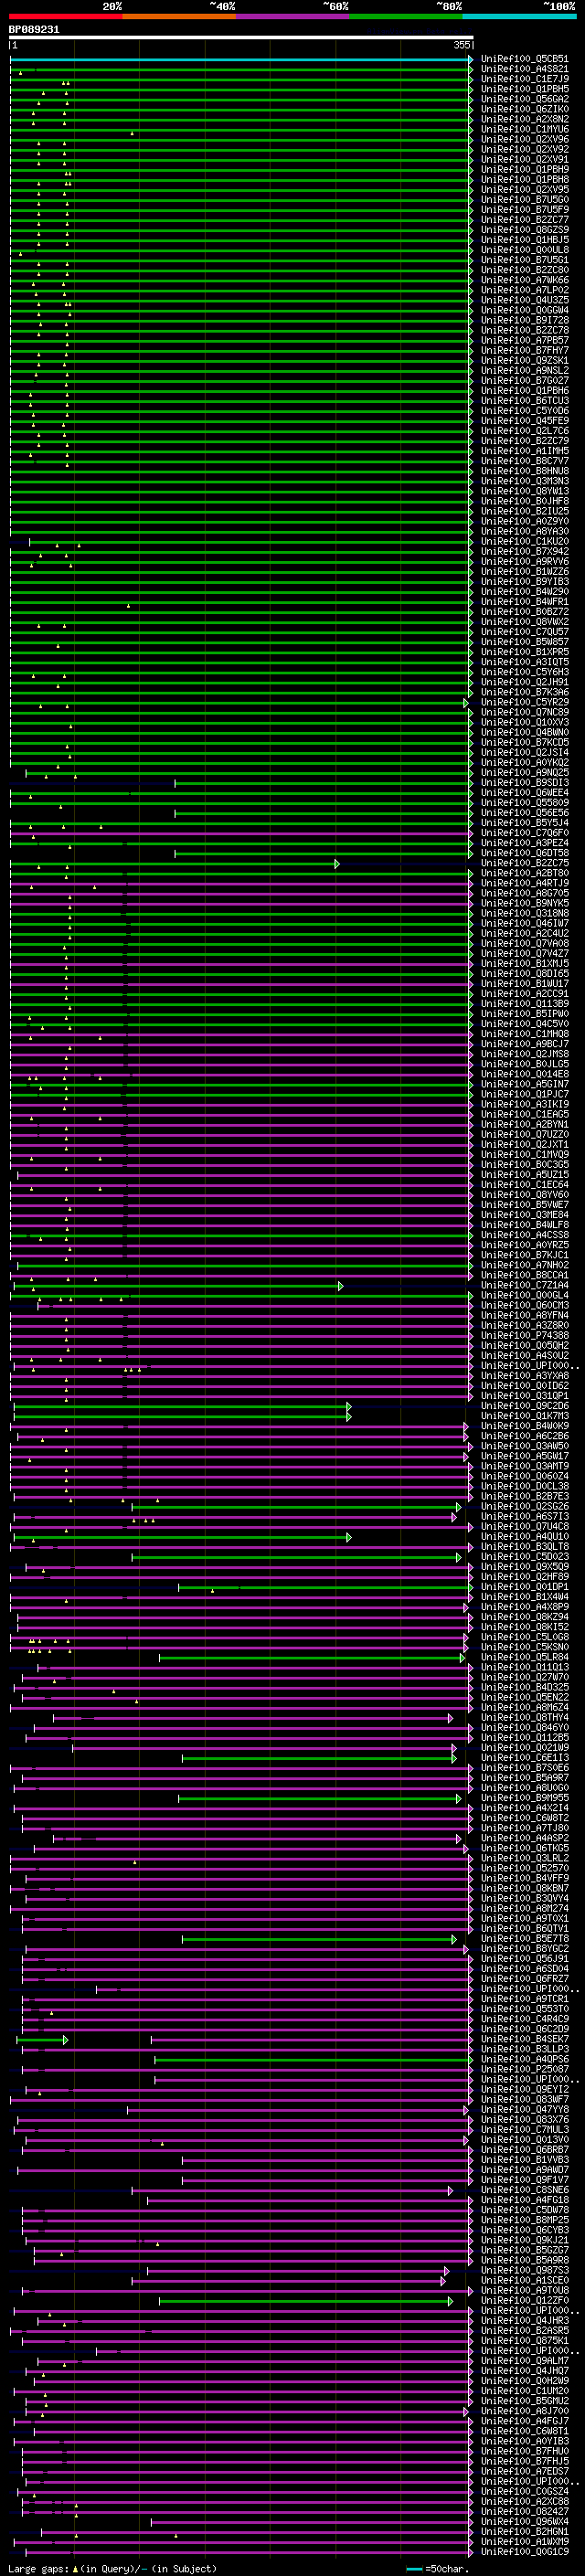Click the UniRef100_A8J700 label

point(524,2411)
